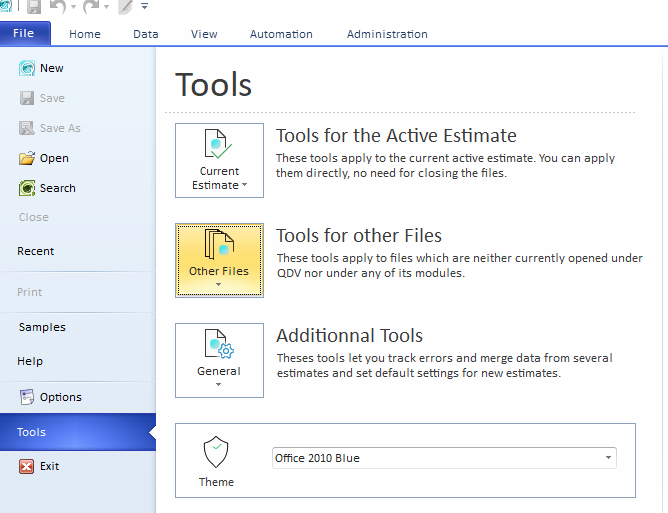This screenshot has height=513, width=668.
Task: Open the quick access toolbar customize arrow
Action: (x=145, y=7)
